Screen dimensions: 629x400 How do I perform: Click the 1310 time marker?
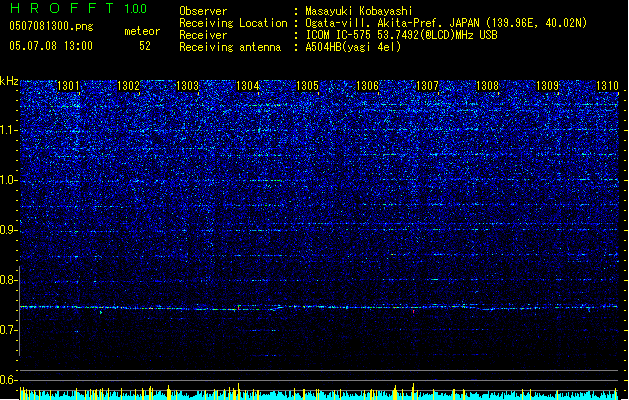click(x=607, y=86)
